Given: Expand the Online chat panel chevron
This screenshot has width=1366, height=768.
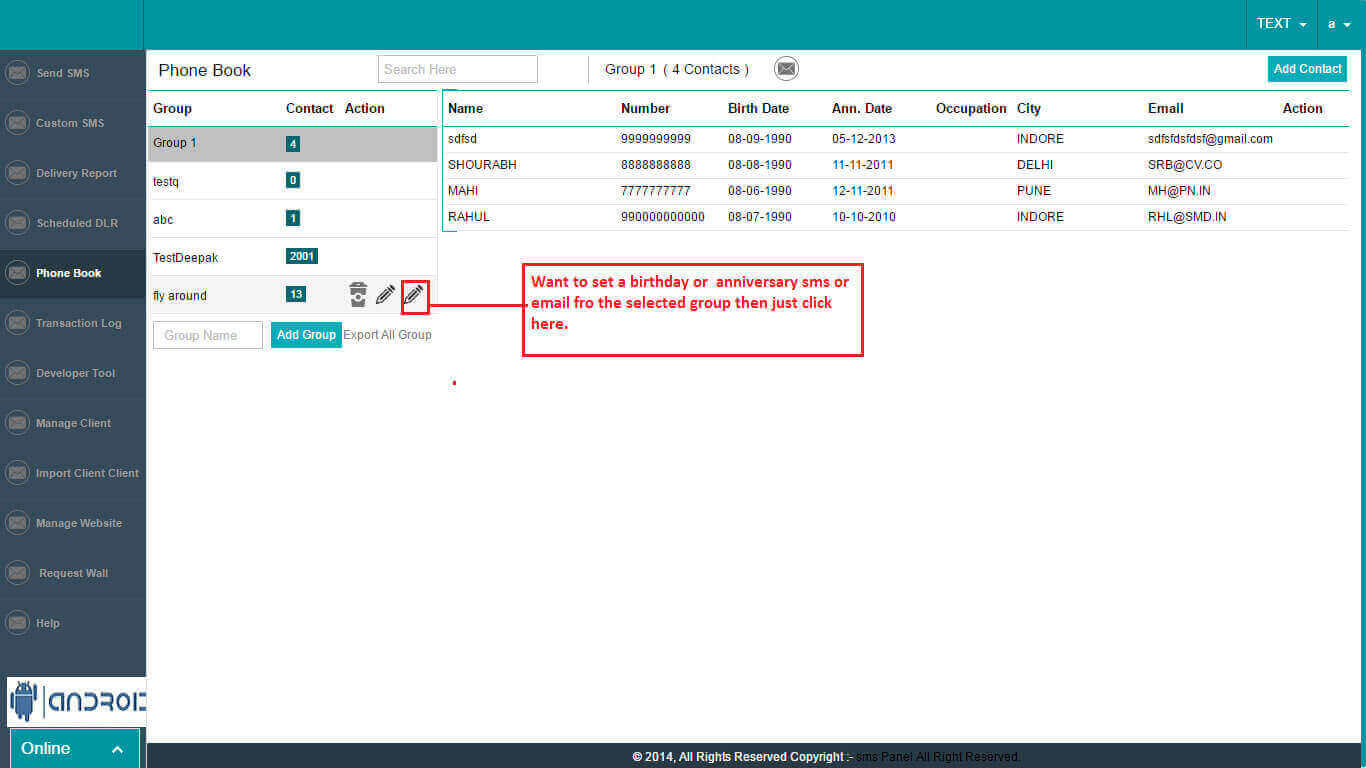Looking at the screenshot, I should coord(117,749).
